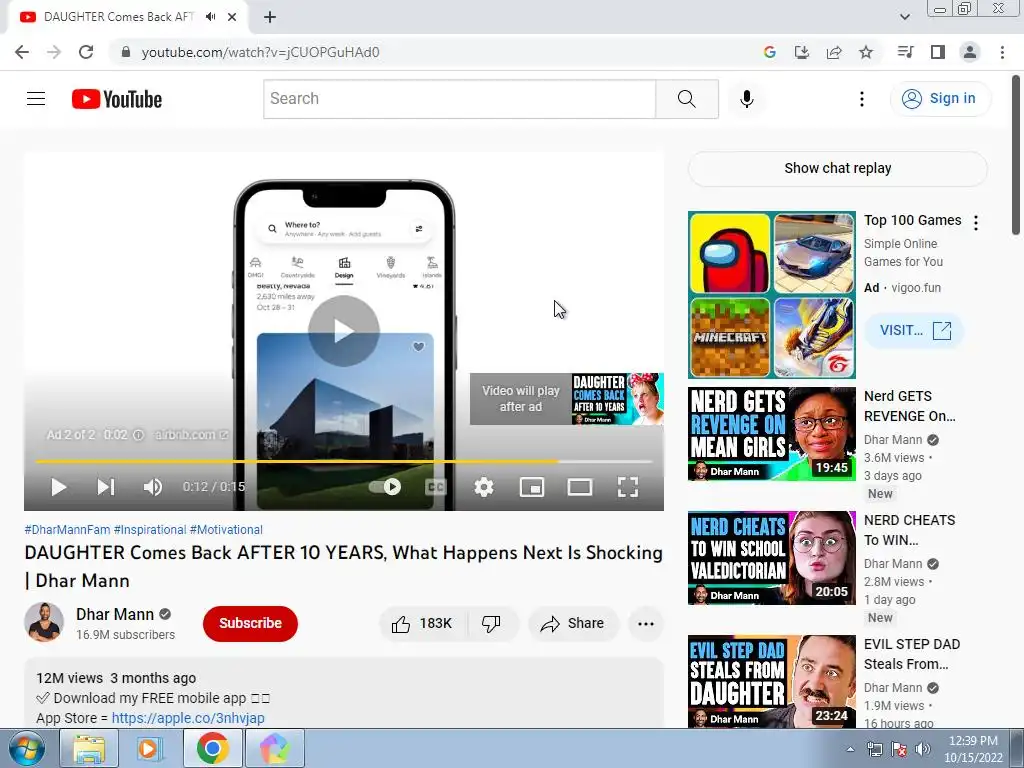
Task: Open tab search chevron
Action: (904, 17)
